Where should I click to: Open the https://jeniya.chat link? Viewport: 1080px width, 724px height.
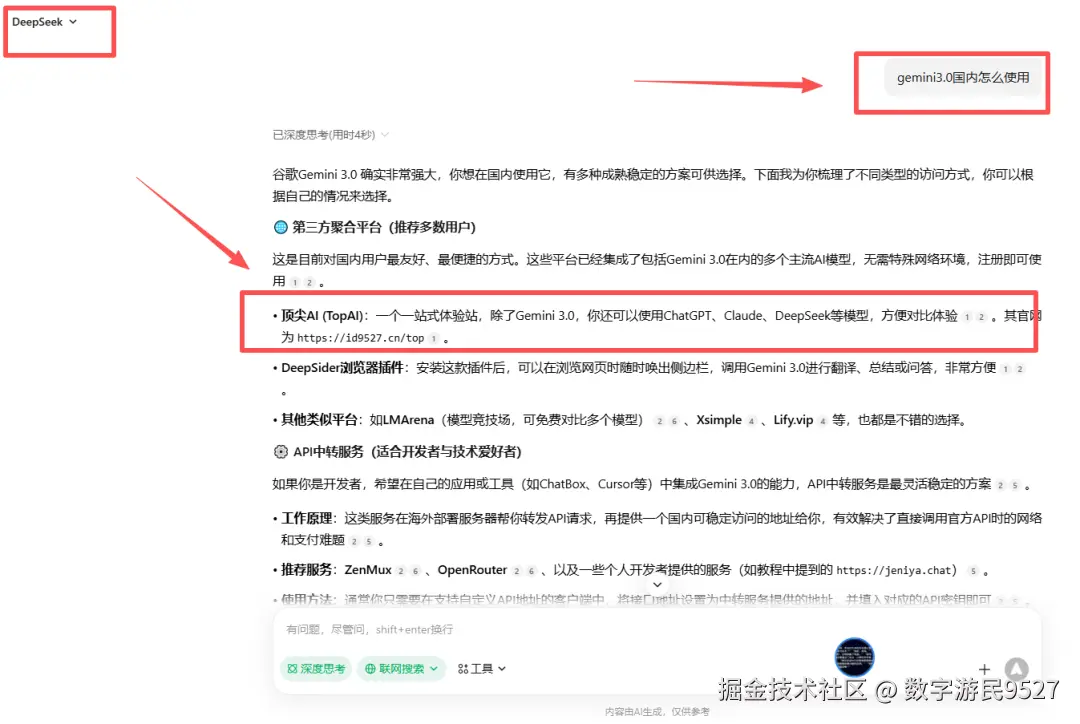point(893,570)
